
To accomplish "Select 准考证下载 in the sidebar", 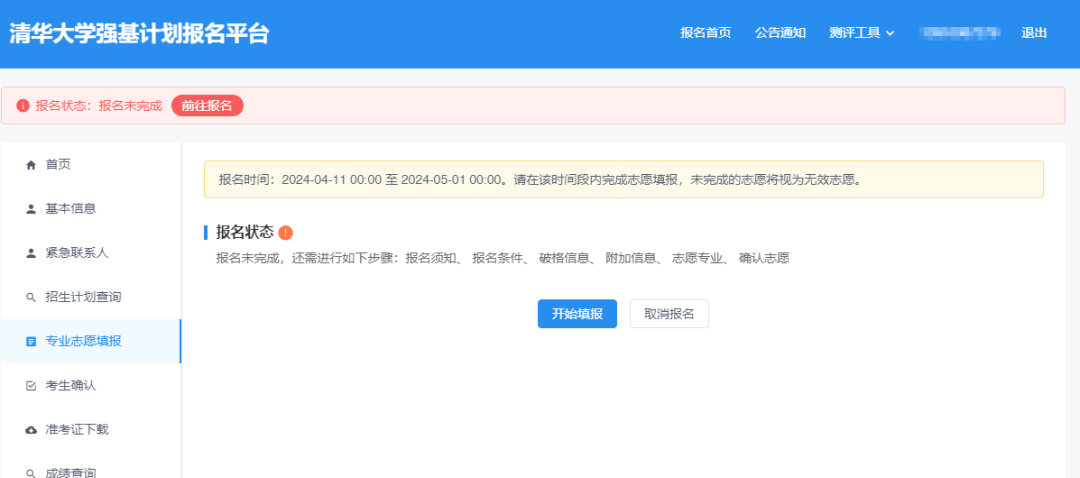I will [91, 430].
